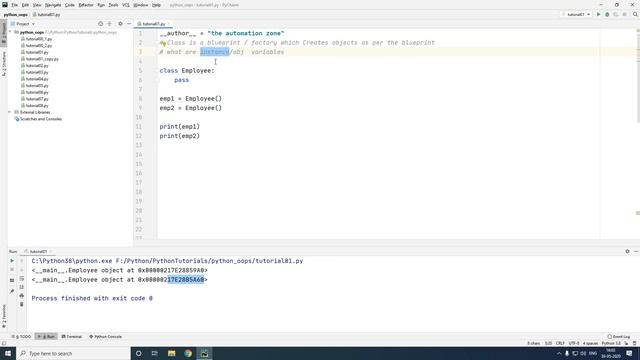Viewport: 640px width, 360px height.
Task: Open the Python Console tool window
Action: pyautogui.click(x=105, y=337)
